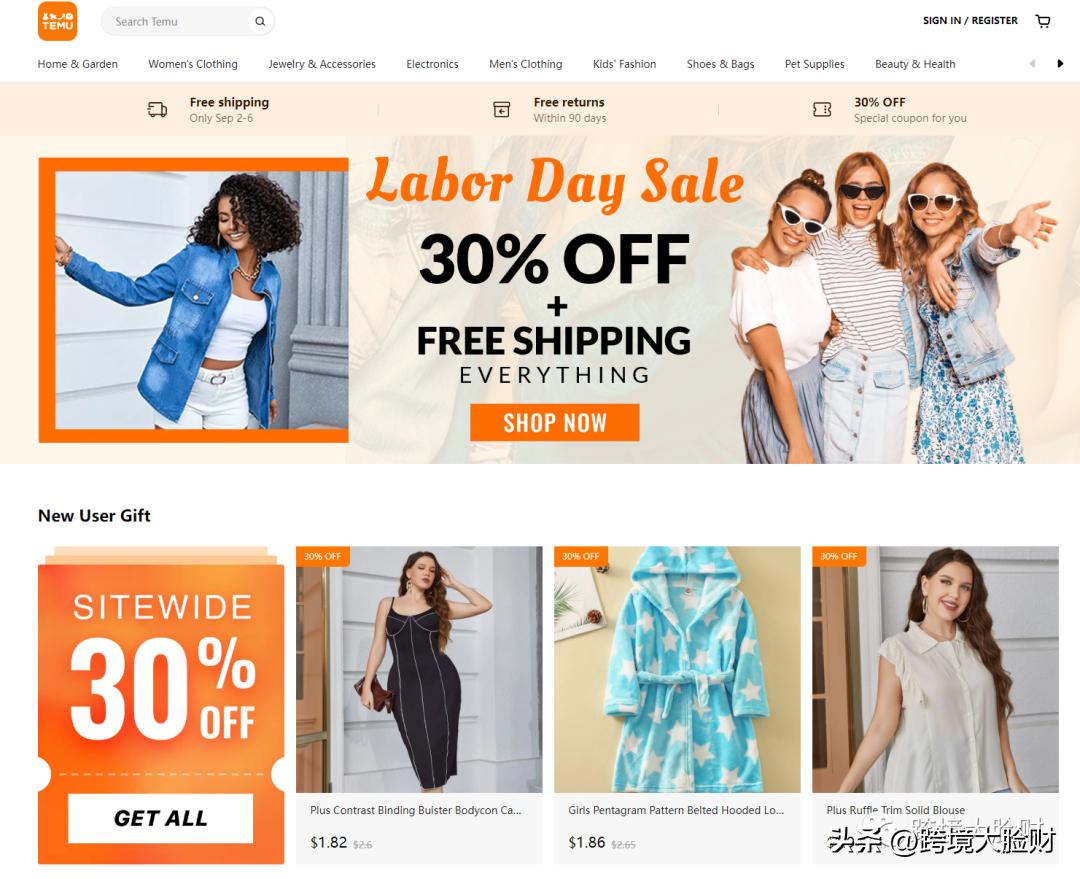This screenshot has height=879, width=1080.
Task: Click the free returns box icon
Action: coord(501,109)
